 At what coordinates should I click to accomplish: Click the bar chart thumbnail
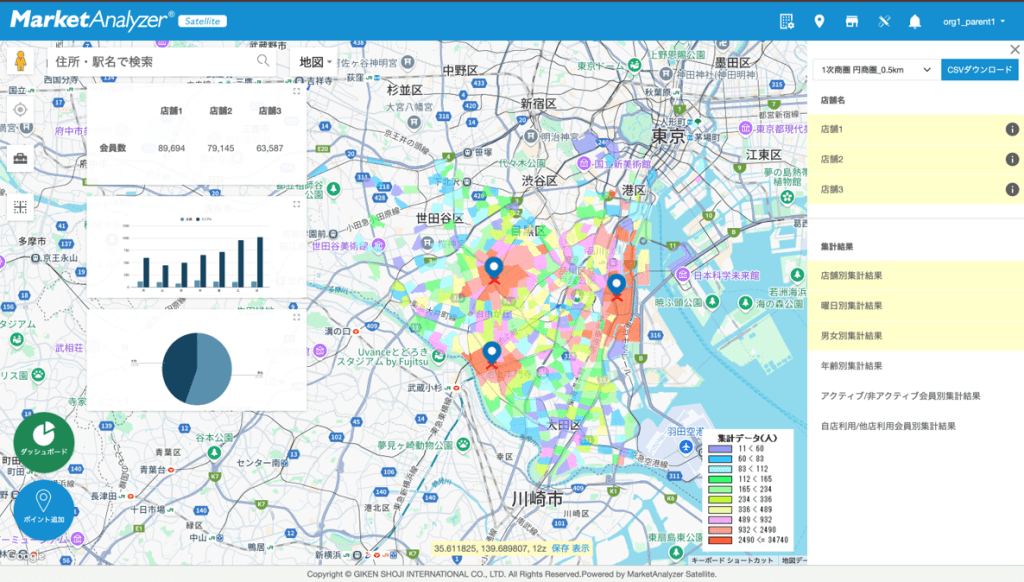(197, 253)
